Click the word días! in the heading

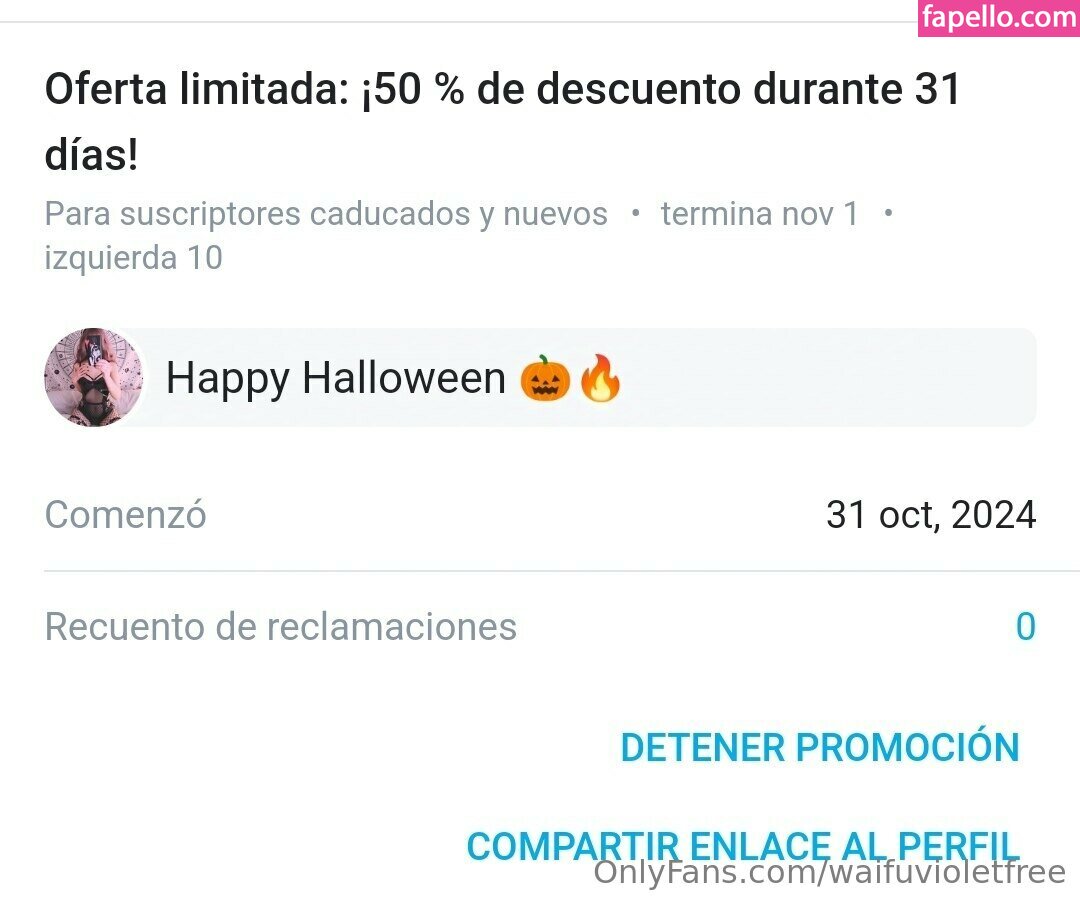point(92,154)
